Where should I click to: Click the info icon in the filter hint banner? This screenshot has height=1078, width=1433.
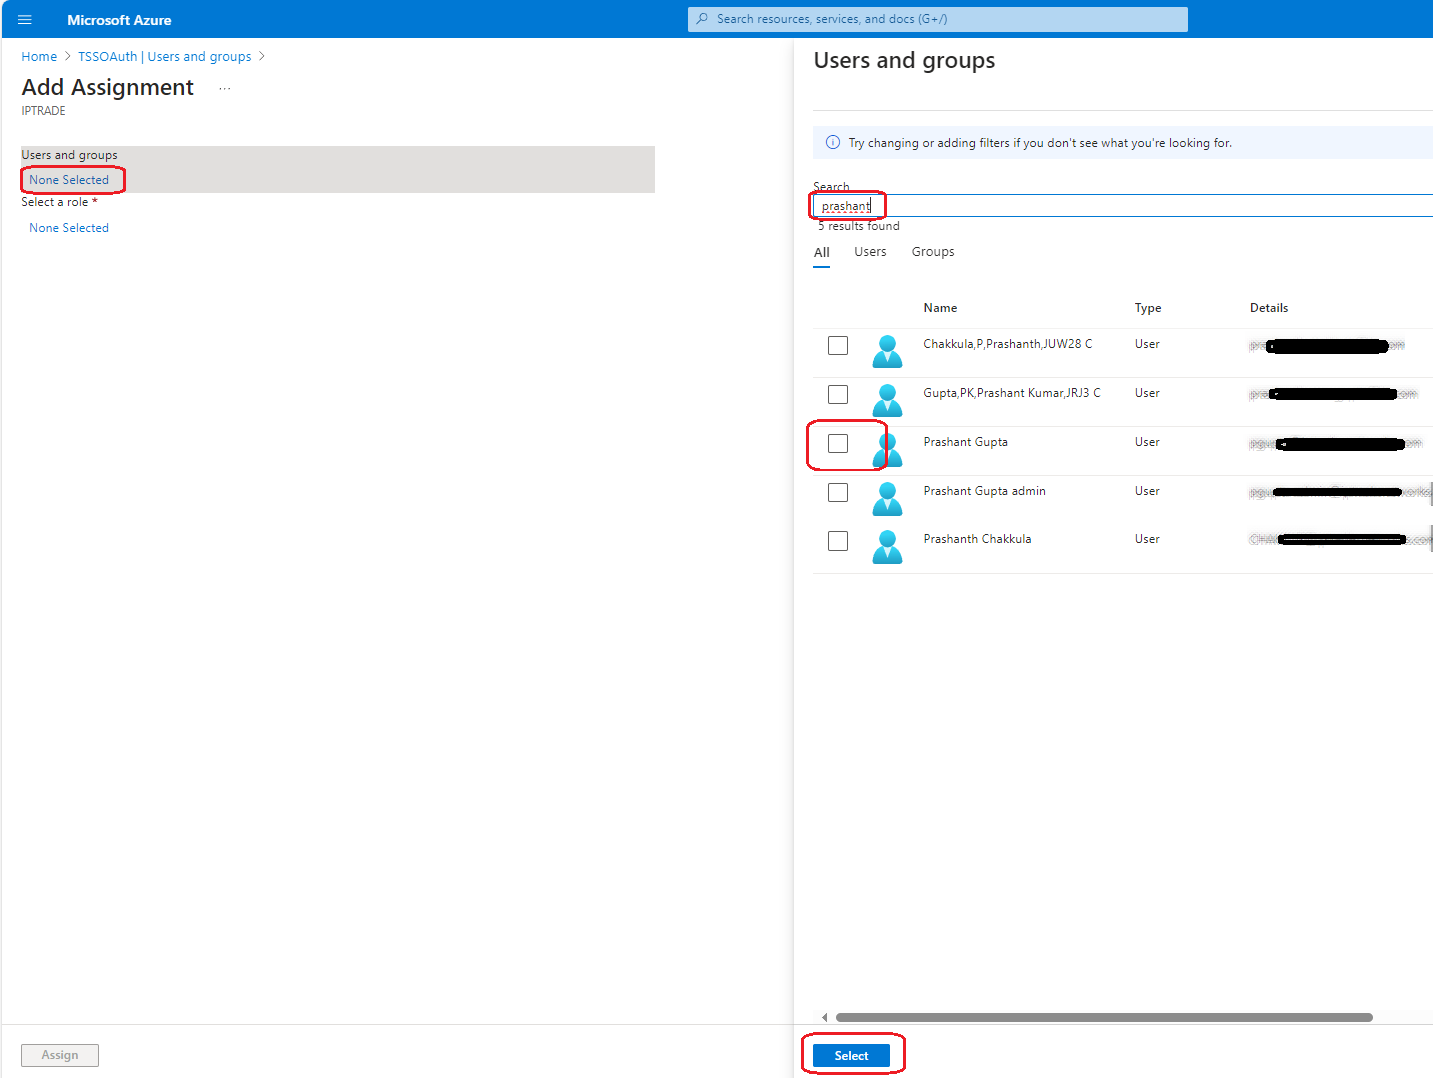[x=833, y=143]
